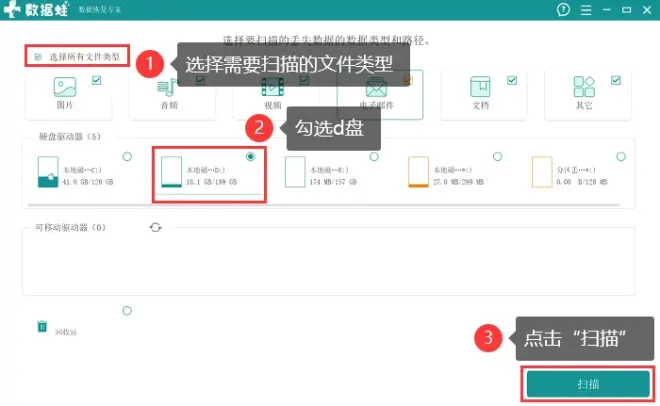Click the 可移动驱动器 (0) section heading
This screenshot has width=660, height=406.
[70, 228]
